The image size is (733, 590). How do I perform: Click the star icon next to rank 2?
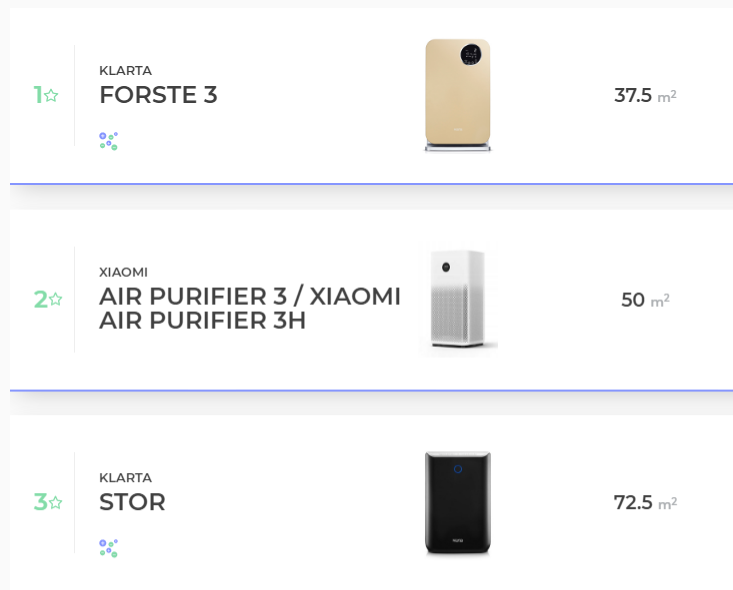pos(56,299)
